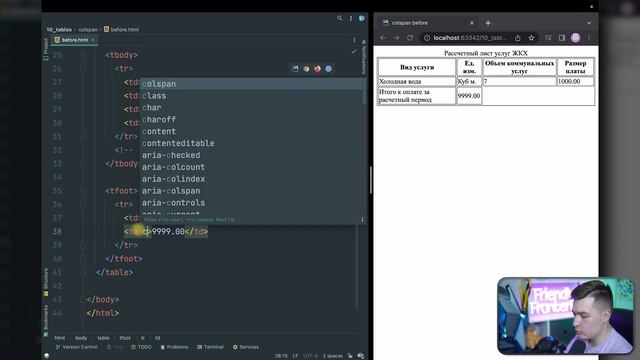Open the Structure tool window
Viewport: 640px width, 360px height.
pyautogui.click(x=46, y=282)
